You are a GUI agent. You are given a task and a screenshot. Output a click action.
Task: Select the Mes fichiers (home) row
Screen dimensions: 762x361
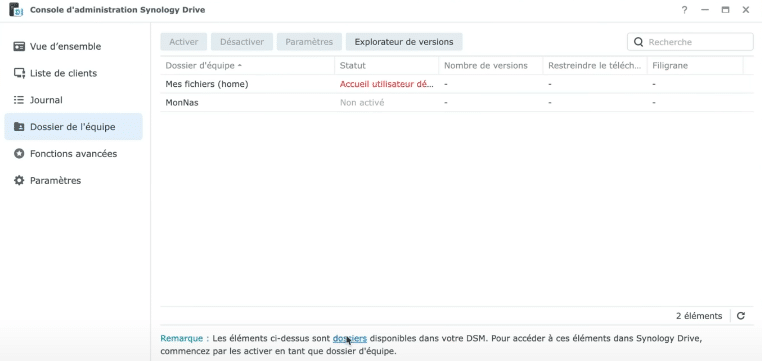(457, 84)
